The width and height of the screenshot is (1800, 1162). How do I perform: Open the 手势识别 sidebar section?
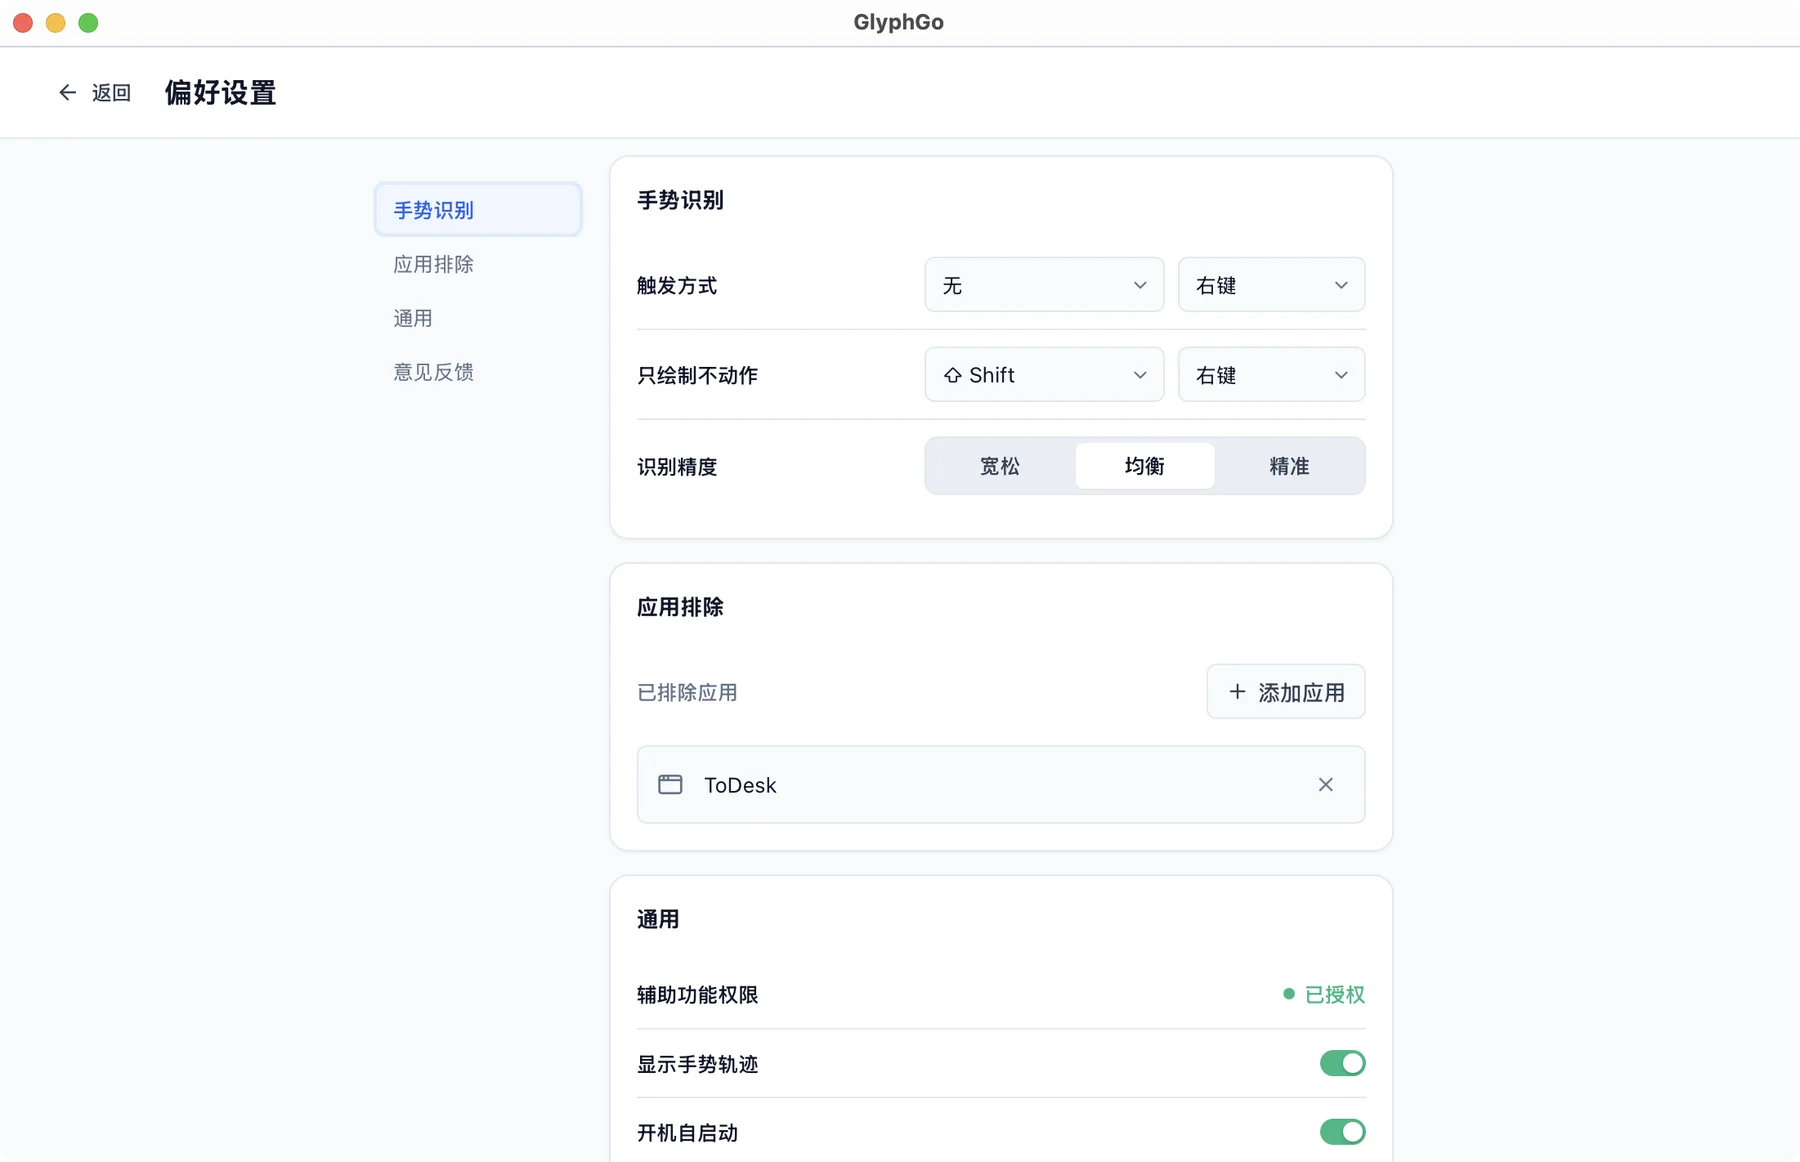click(478, 210)
